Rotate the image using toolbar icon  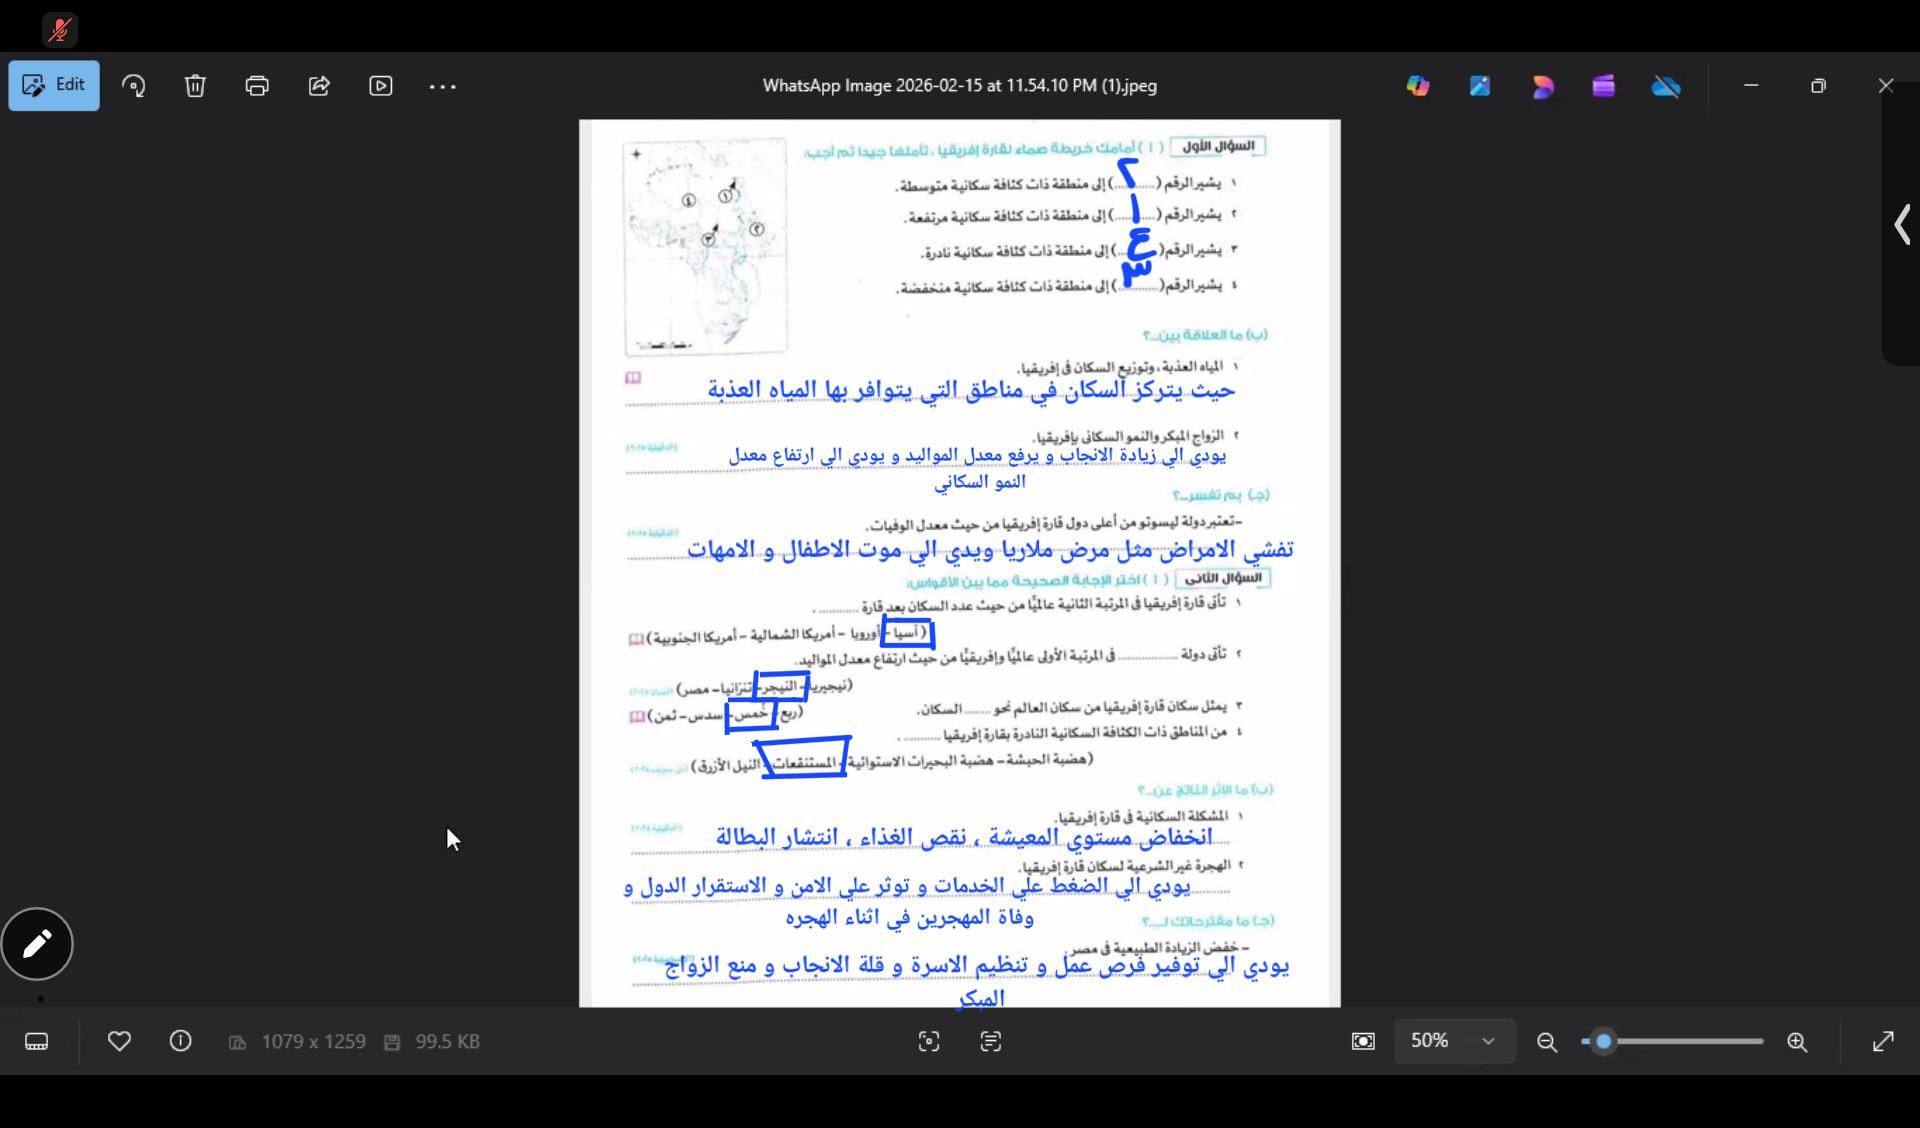point(134,86)
